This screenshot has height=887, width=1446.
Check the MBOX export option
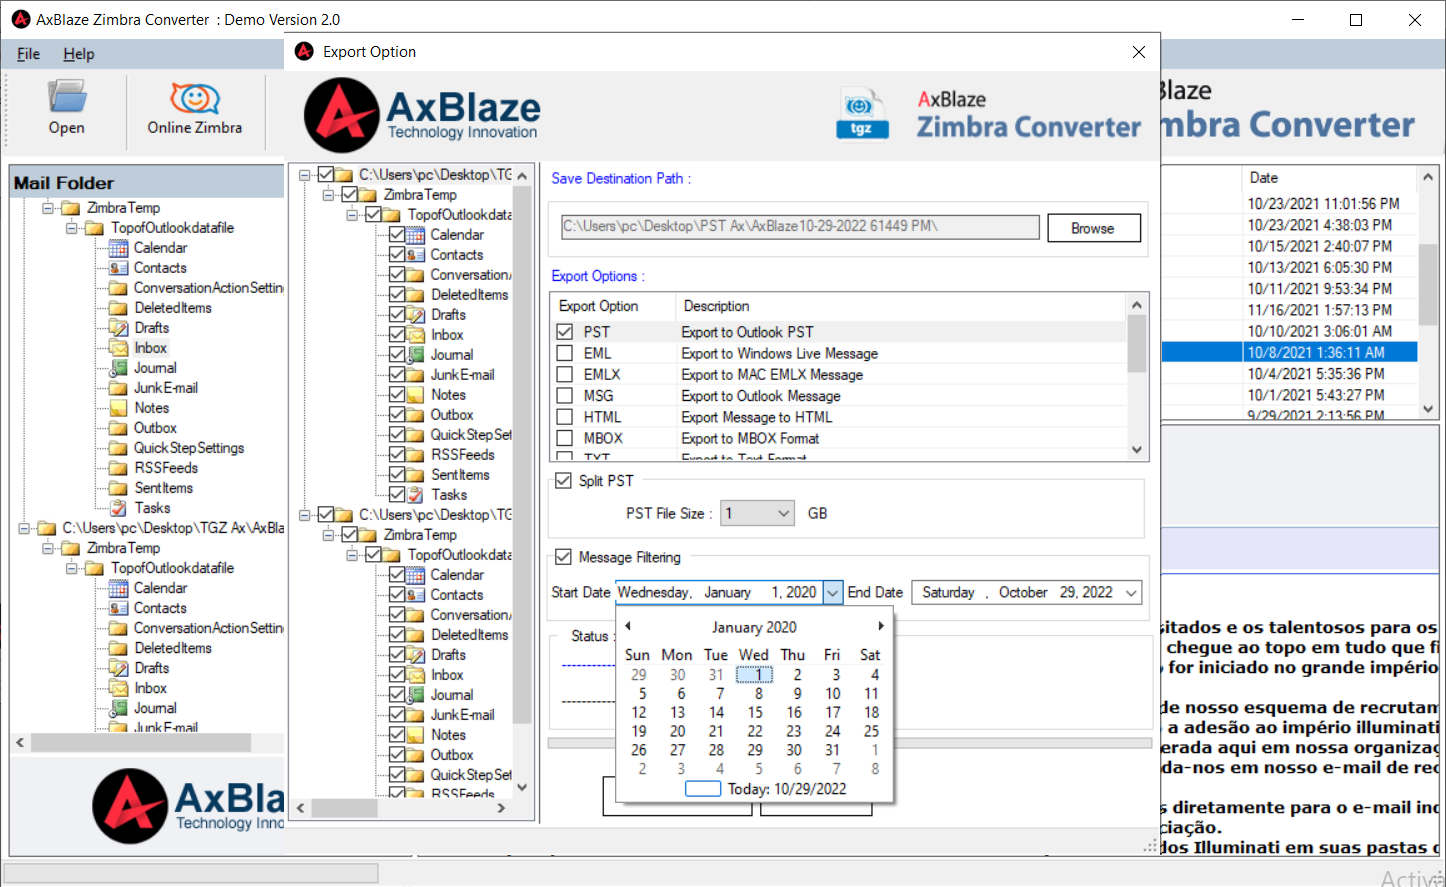point(565,438)
